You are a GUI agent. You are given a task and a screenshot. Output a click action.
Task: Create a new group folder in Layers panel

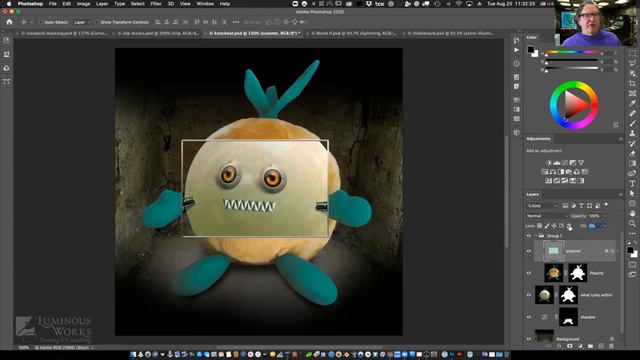[590, 346]
